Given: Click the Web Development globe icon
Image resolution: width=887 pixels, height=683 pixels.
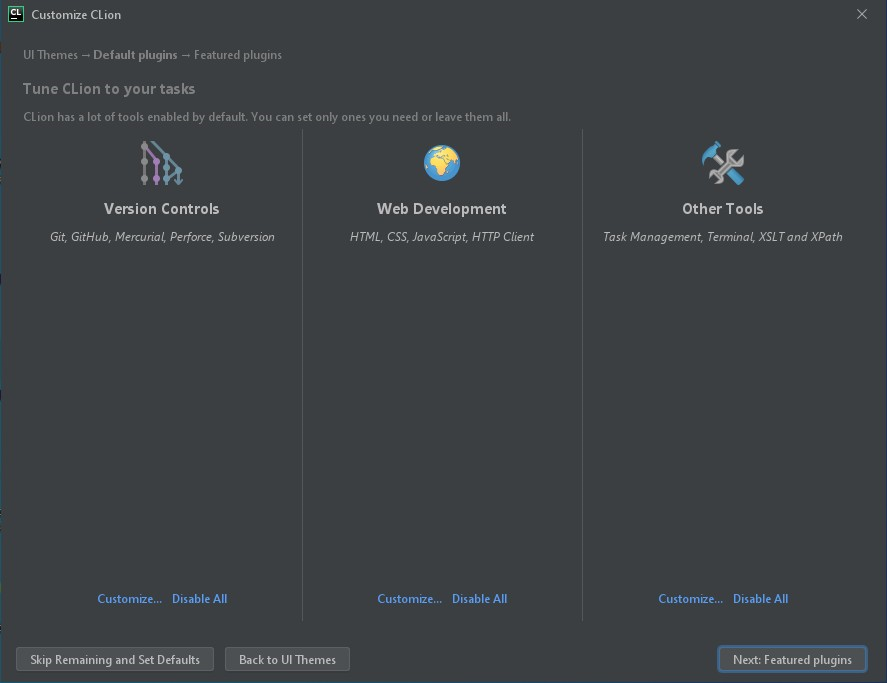Looking at the screenshot, I should click(442, 163).
